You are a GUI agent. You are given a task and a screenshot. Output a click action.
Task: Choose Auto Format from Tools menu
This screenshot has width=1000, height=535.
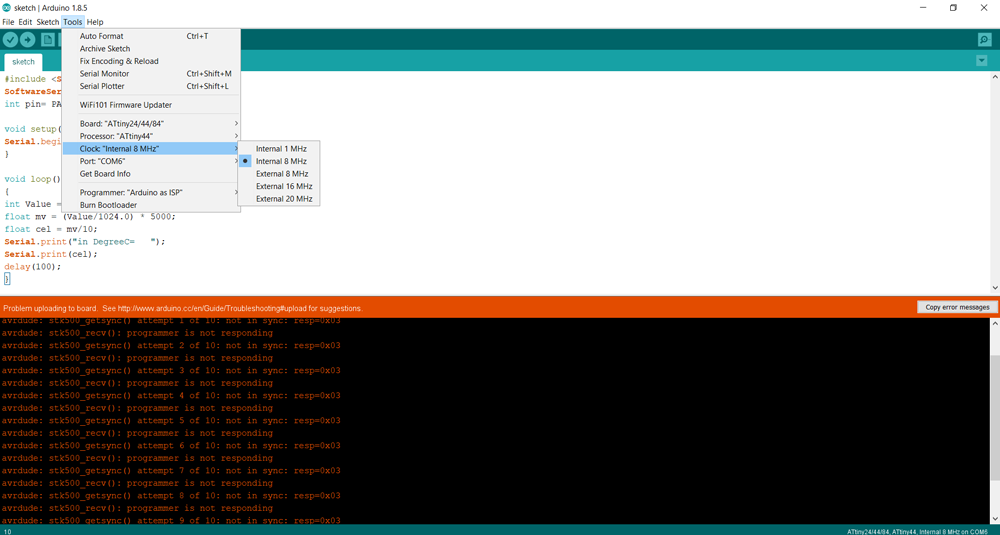[151, 36]
